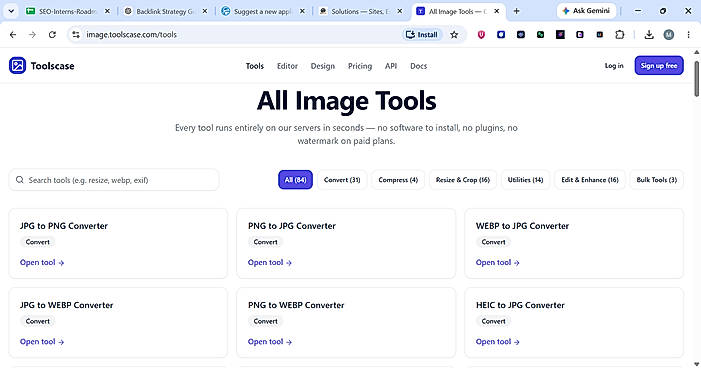Open tool for PNG to JPG Converter
Image resolution: width=701 pixels, height=368 pixels.
pos(270,262)
